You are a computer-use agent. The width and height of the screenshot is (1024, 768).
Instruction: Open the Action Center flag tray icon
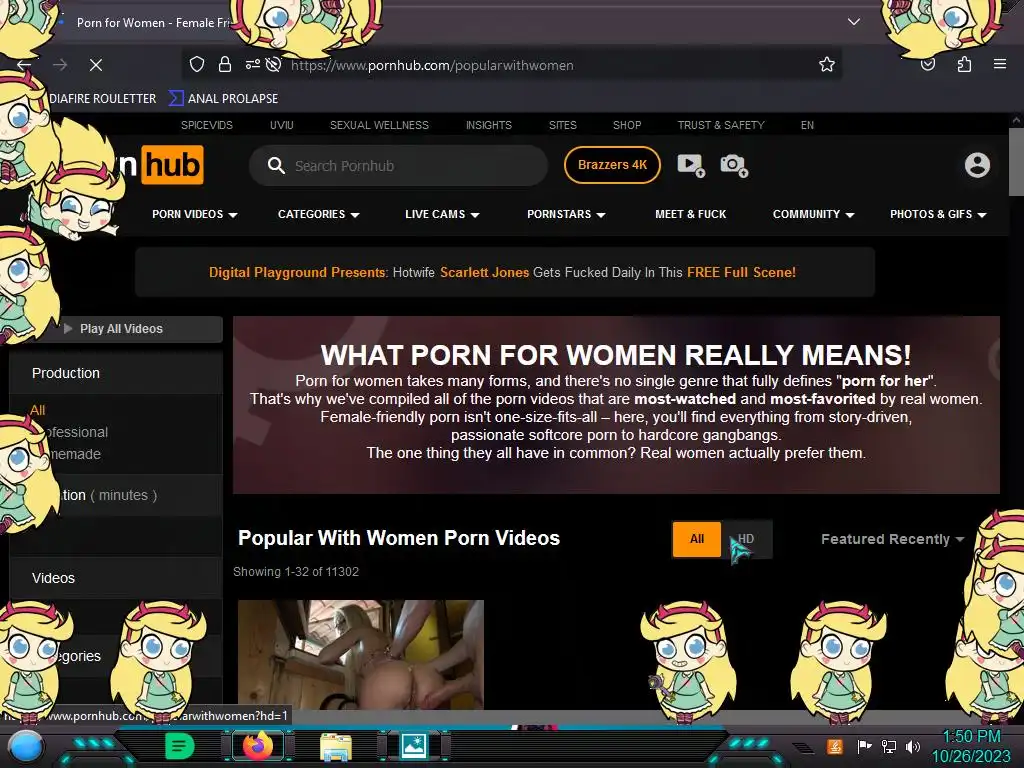864,746
